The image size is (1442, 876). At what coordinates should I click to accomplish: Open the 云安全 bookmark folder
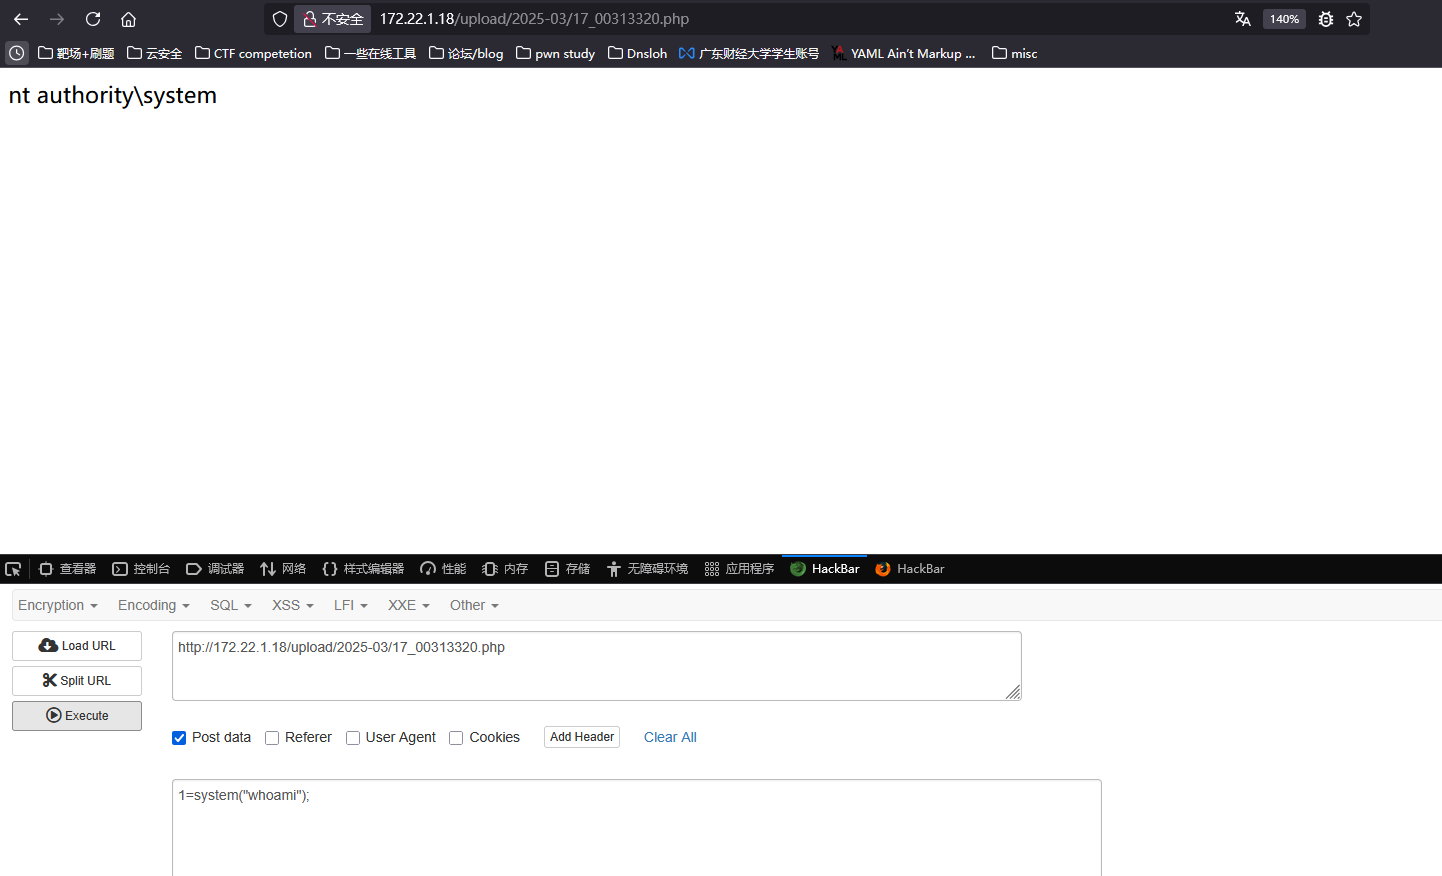tap(155, 53)
